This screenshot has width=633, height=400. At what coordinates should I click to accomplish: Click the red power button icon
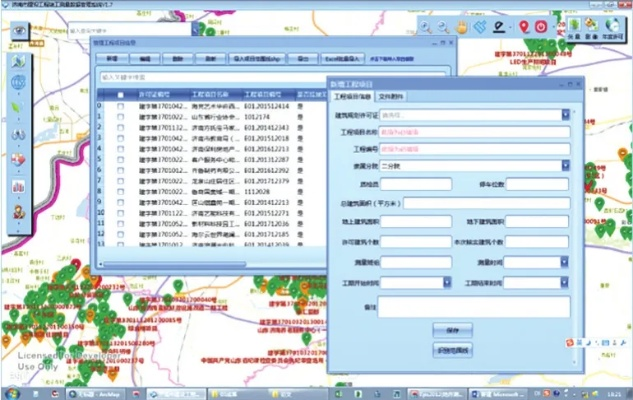pyautogui.click(x=542, y=26)
